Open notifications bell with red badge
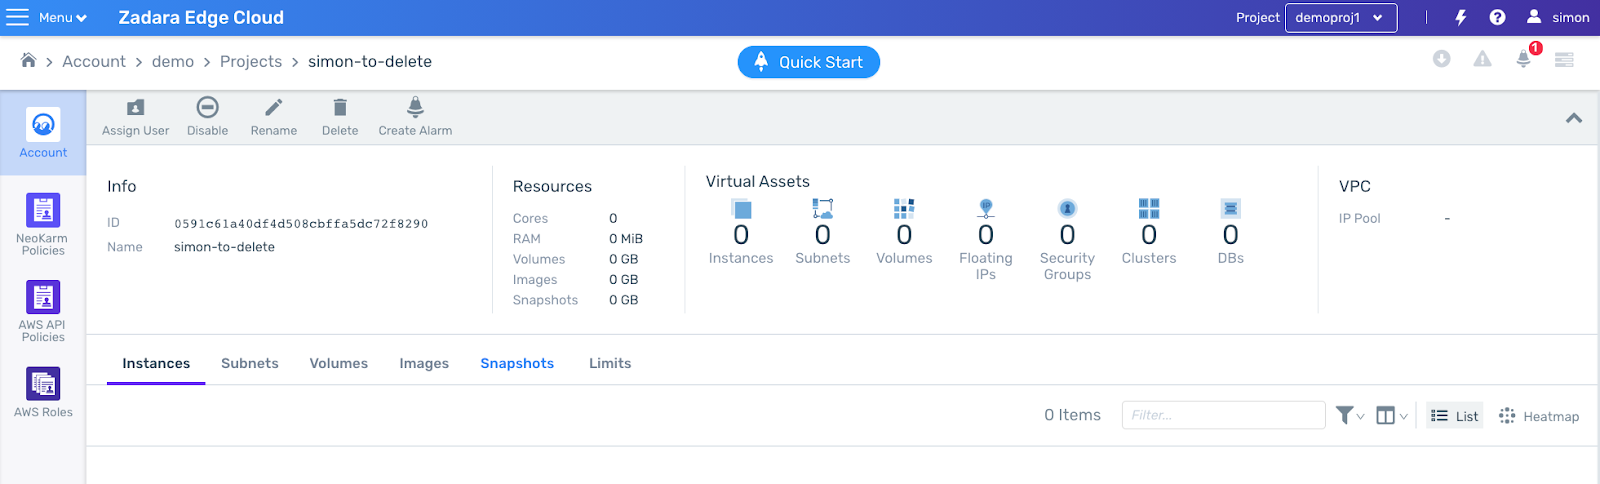The image size is (1600, 484). point(1524,58)
